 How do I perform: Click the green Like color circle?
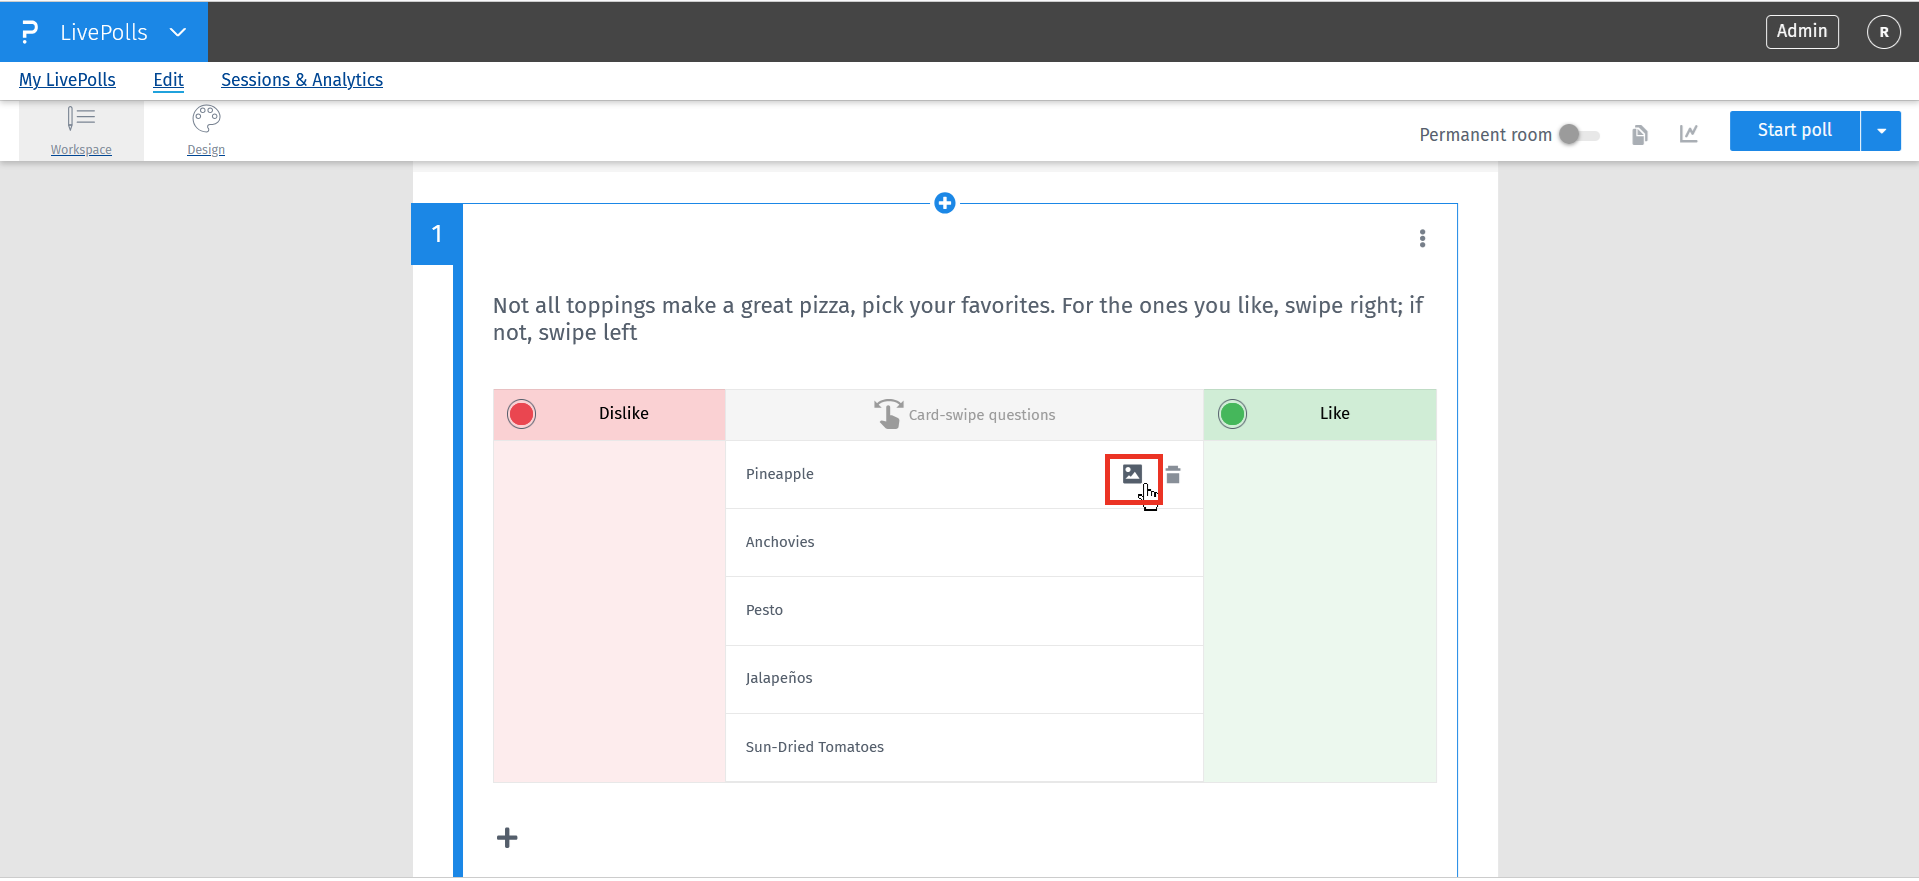[x=1232, y=414]
